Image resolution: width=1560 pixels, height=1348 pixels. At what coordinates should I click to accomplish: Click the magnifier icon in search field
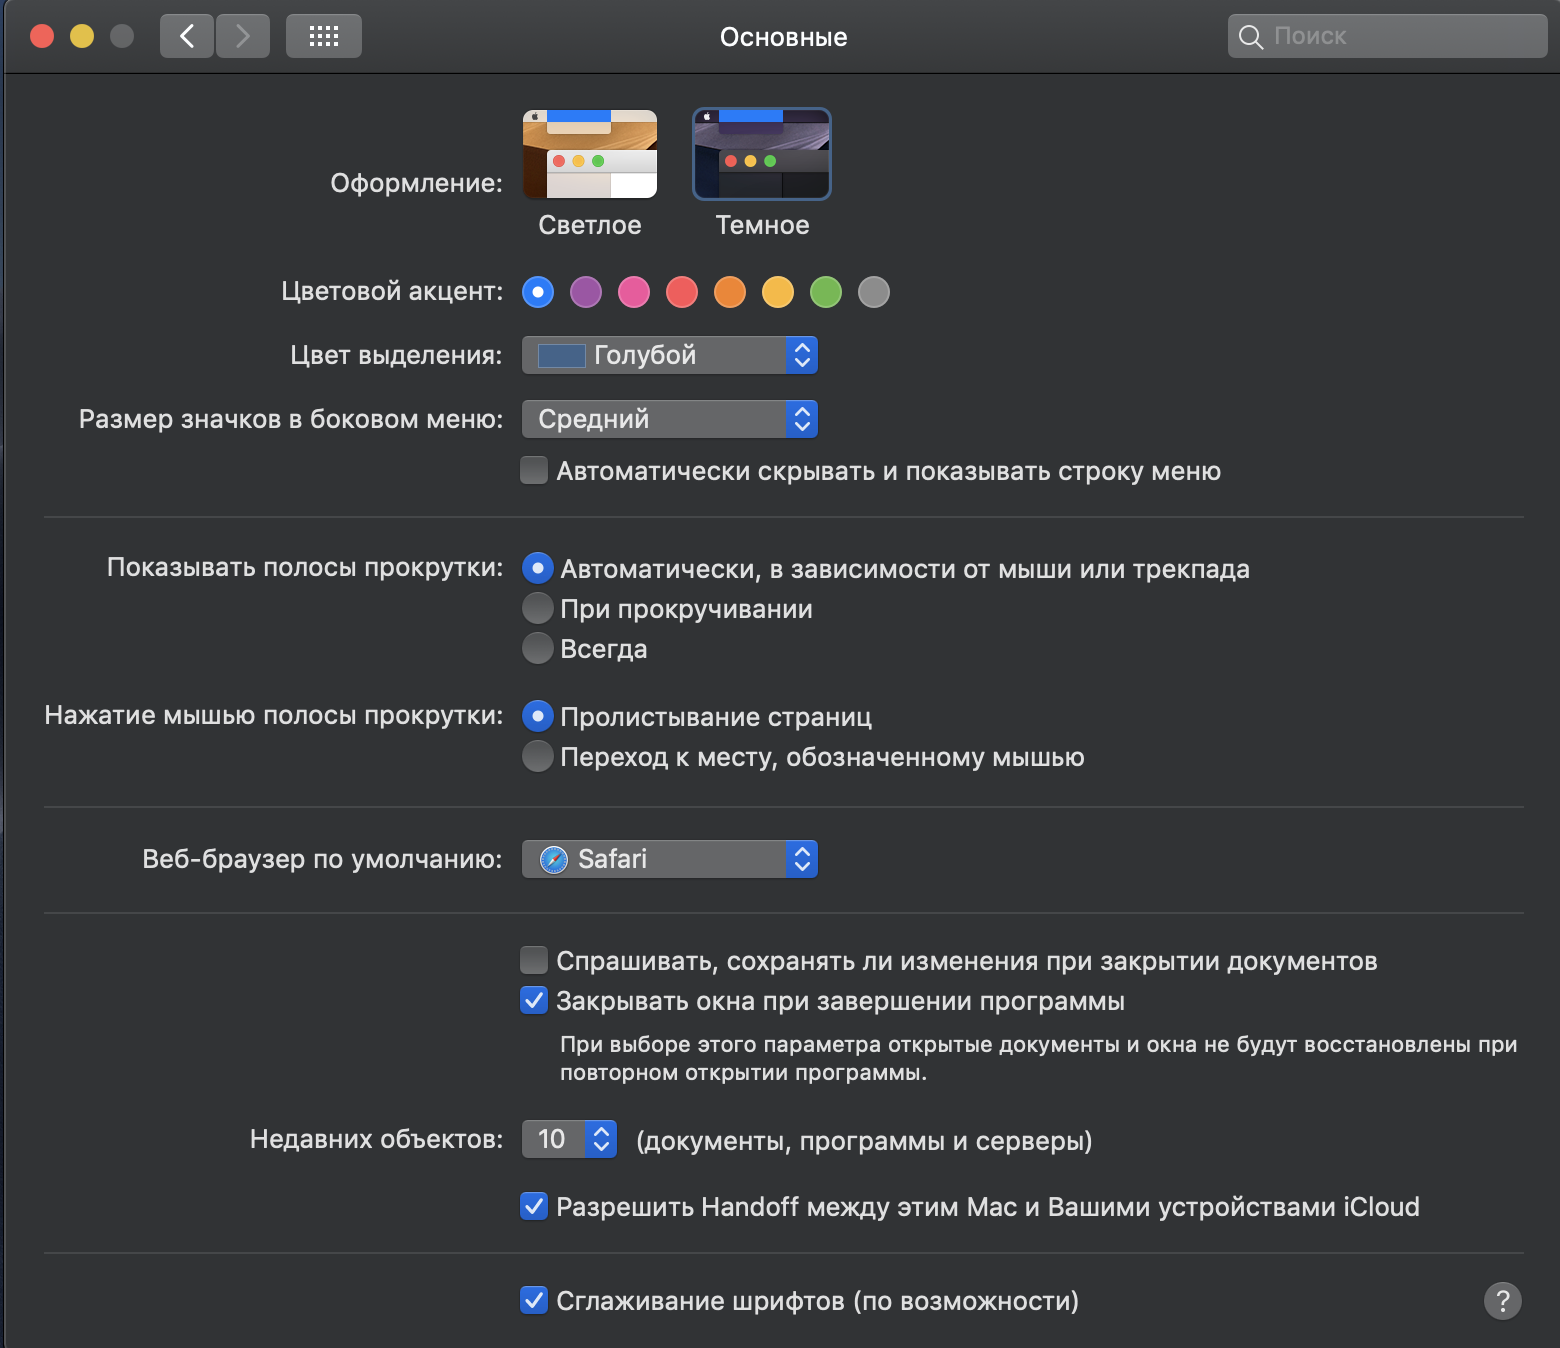pos(1251,37)
